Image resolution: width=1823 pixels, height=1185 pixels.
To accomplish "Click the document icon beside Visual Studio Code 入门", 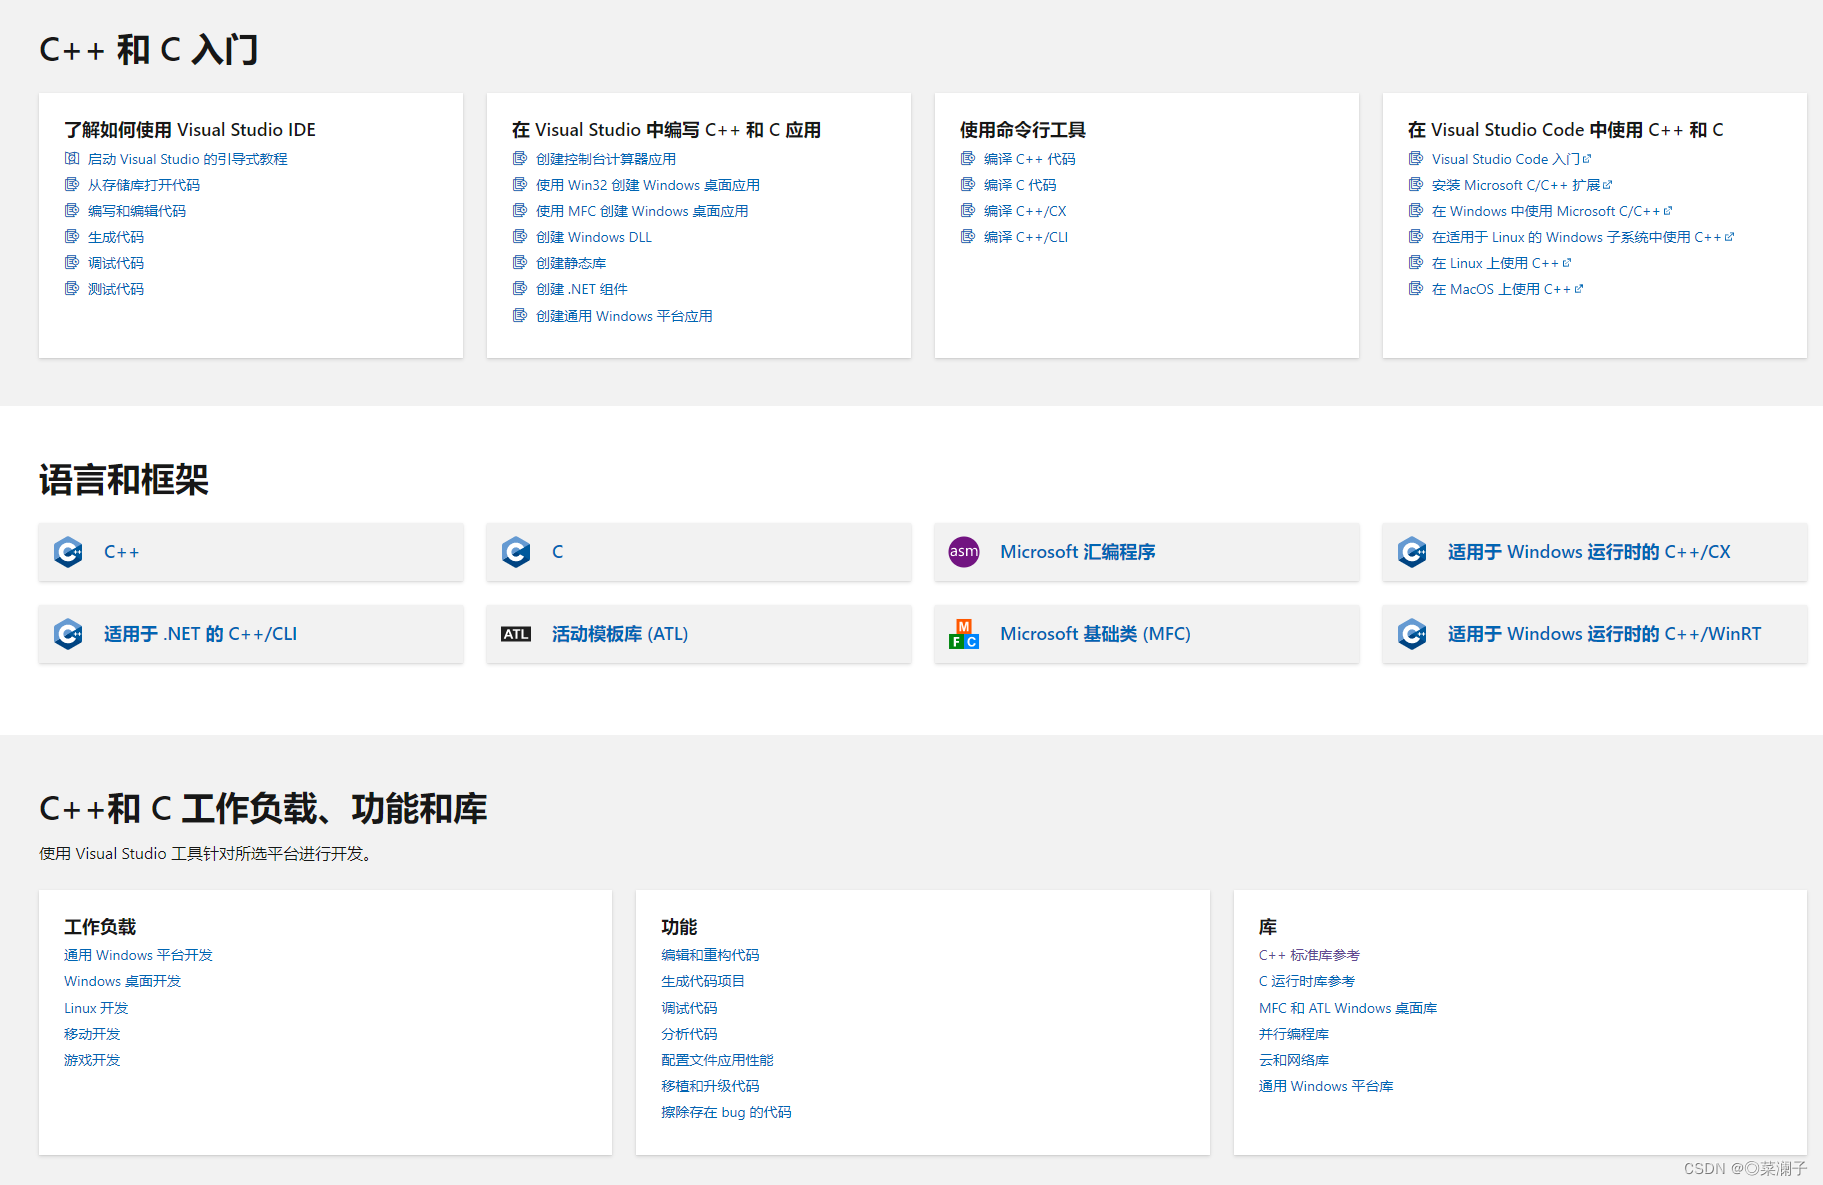I will [1416, 158].
